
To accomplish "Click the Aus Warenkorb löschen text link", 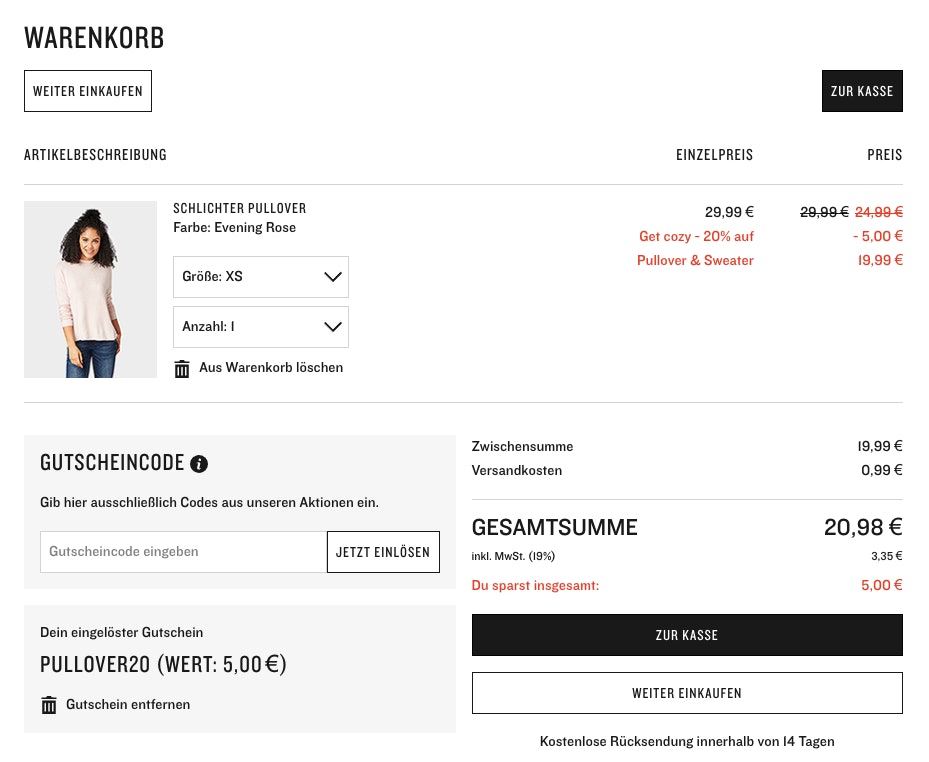I will (x=271, y=368).
